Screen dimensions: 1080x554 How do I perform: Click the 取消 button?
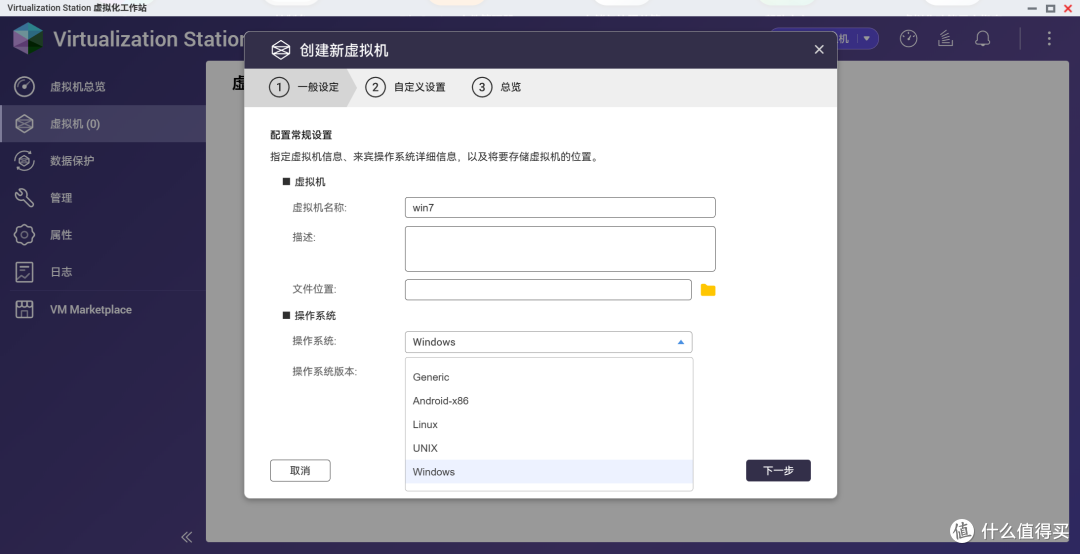click(300, 471)
